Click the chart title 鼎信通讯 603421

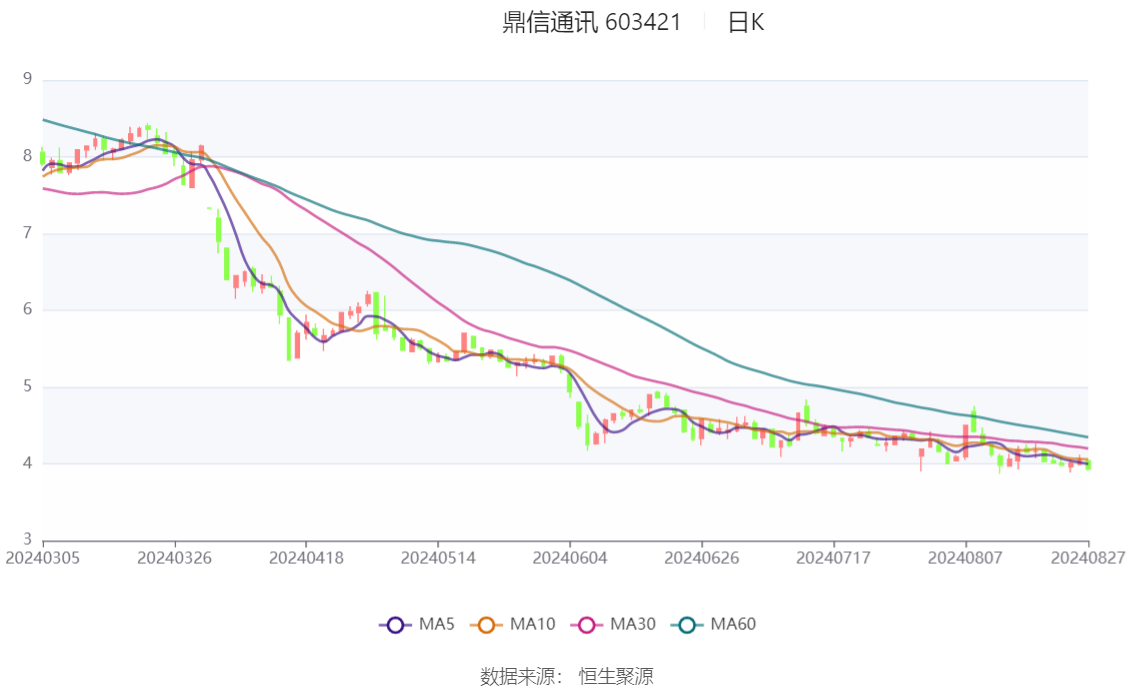592,22
